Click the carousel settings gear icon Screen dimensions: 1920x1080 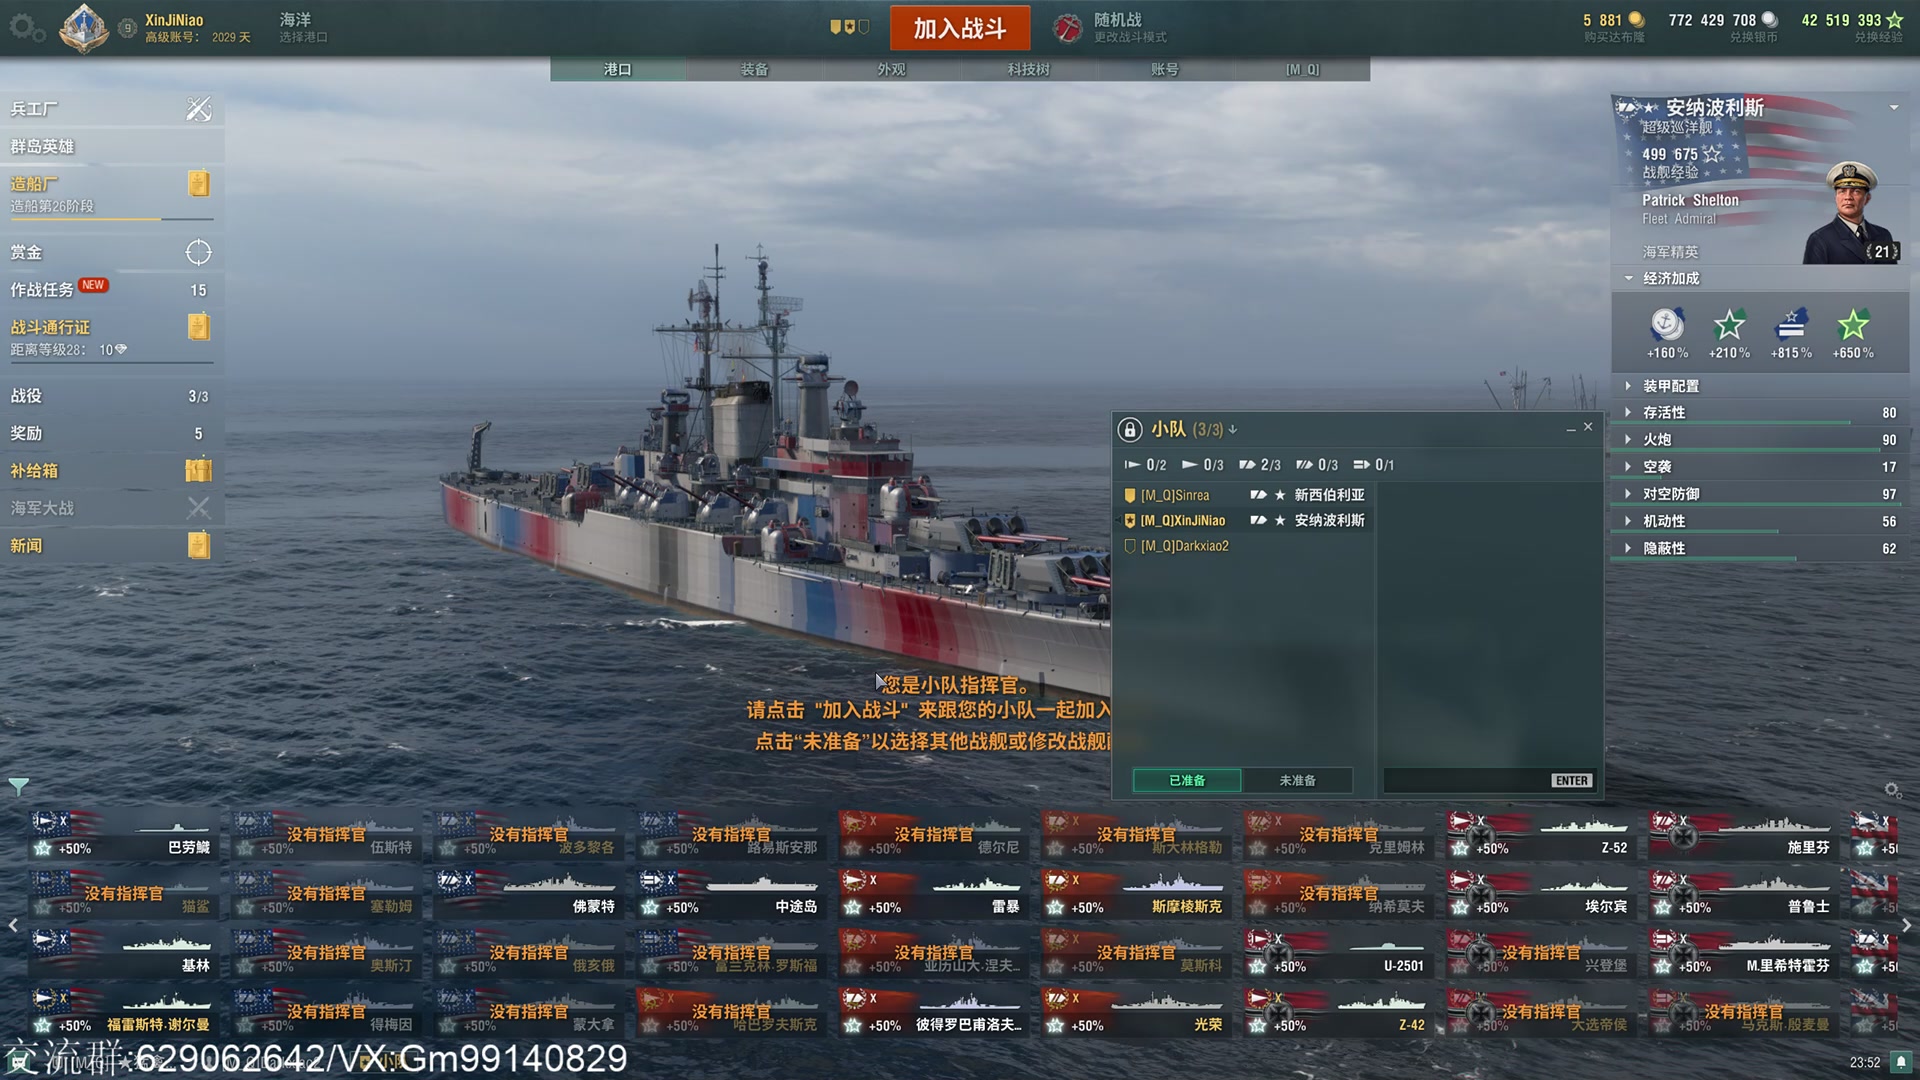tap(1892, 790)
